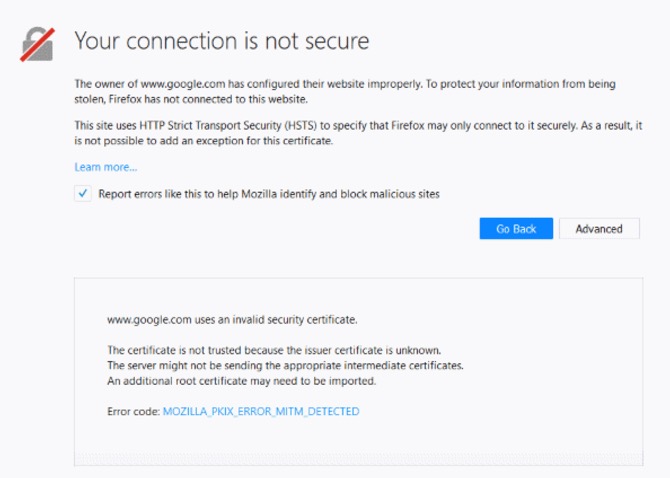Viewport: 670px width, 478px height.
Task: Open the "Learn more..." link
Action: pos(105,167)
